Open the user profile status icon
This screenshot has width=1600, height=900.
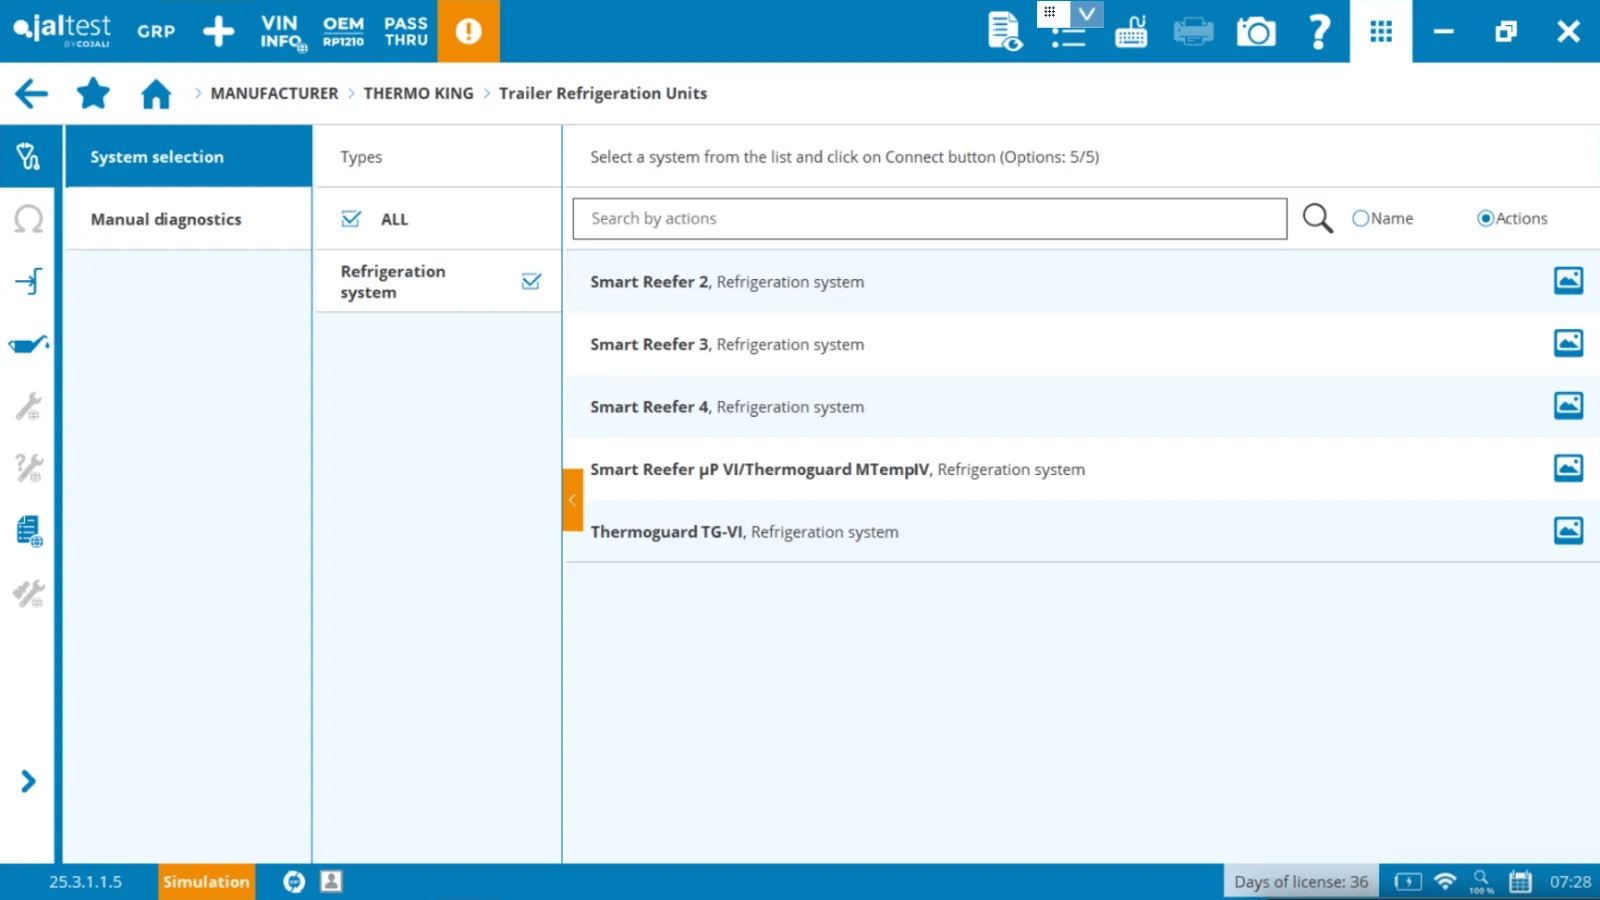click(x=331, y=881)
